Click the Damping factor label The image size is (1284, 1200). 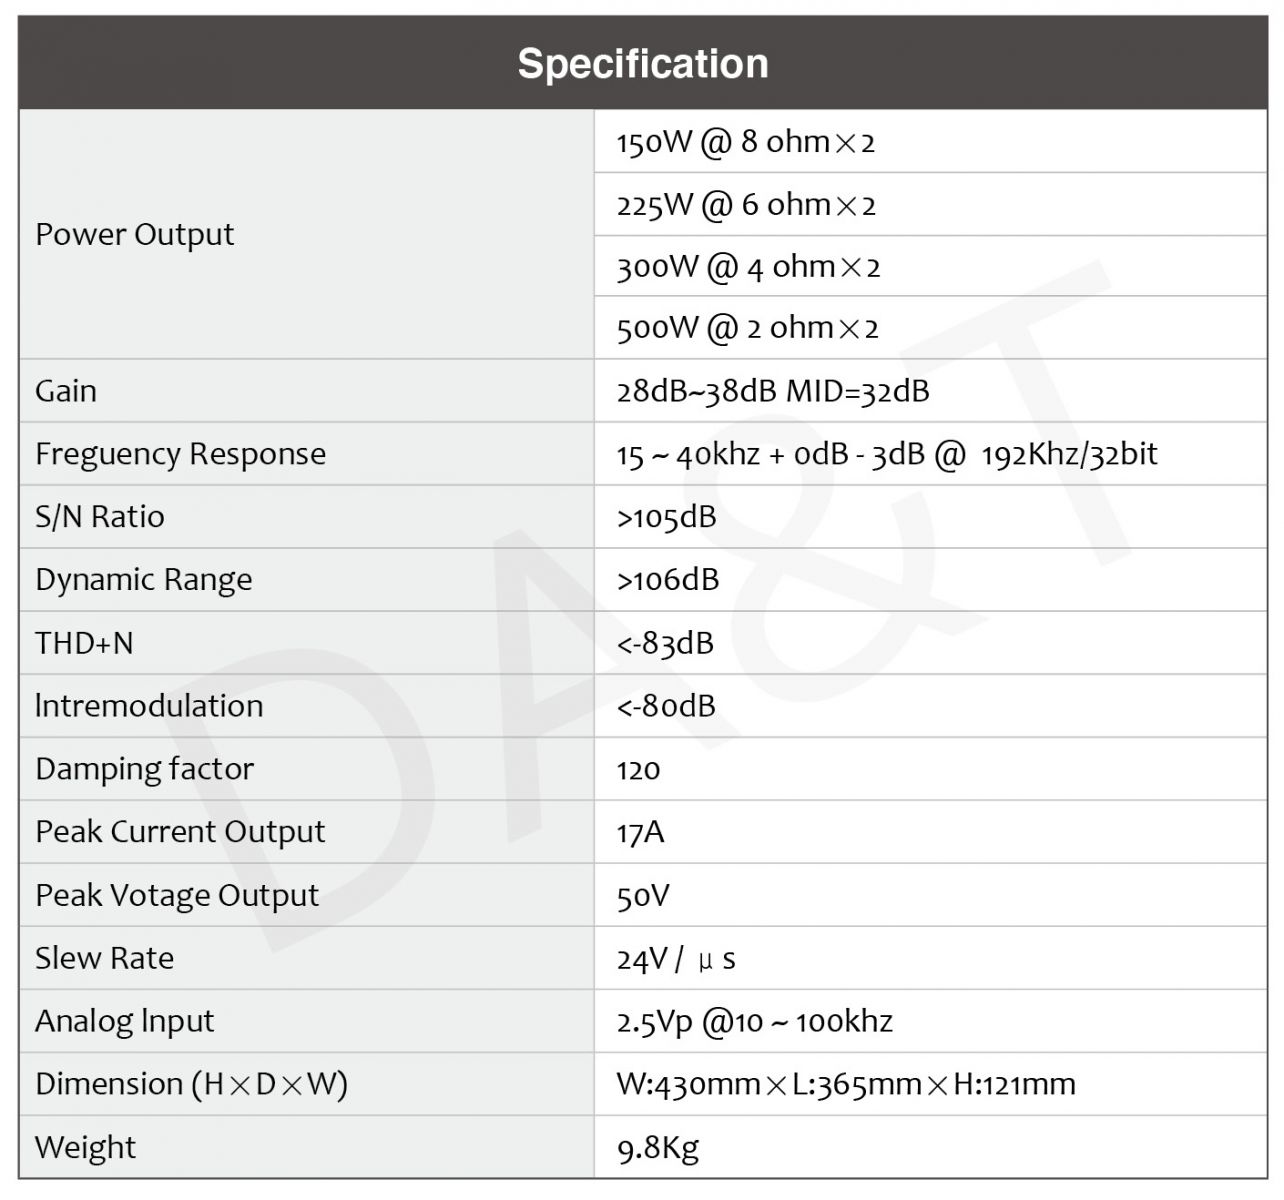144,769
